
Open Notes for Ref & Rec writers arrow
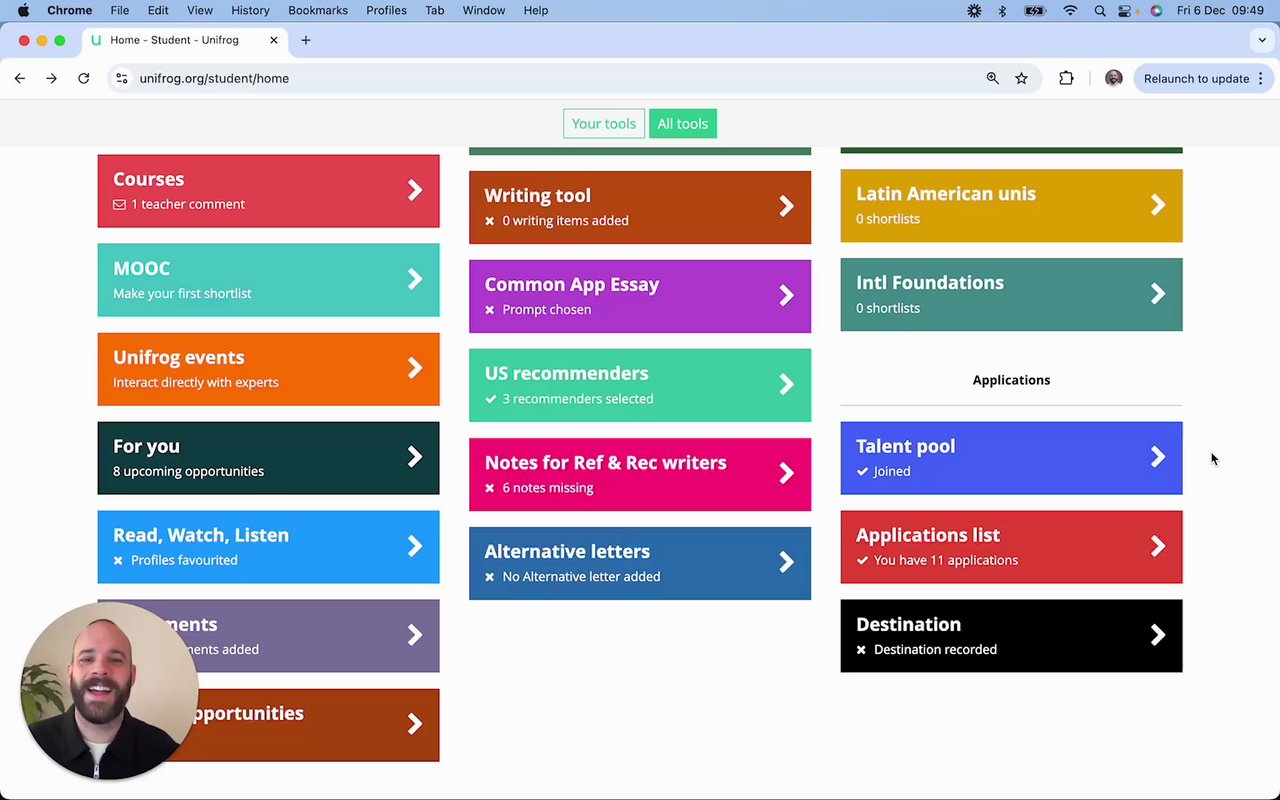(x=787, y=473)
